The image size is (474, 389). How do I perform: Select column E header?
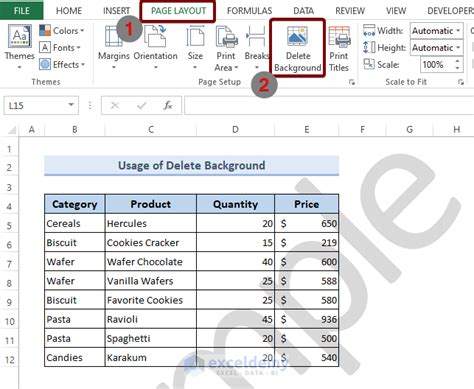(307, 129)
